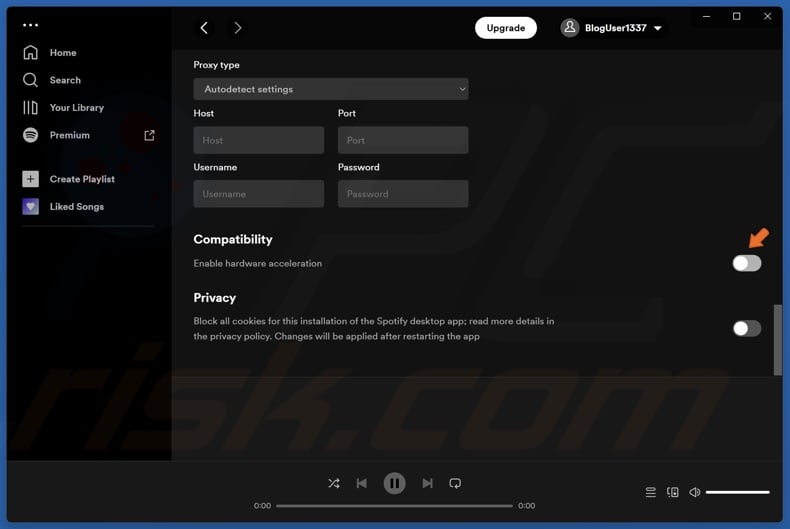Image resolution: width=790 pixels, height=529 pixels.
Task: Click the Liked Songs heart icon
Action: coord(30,207)
